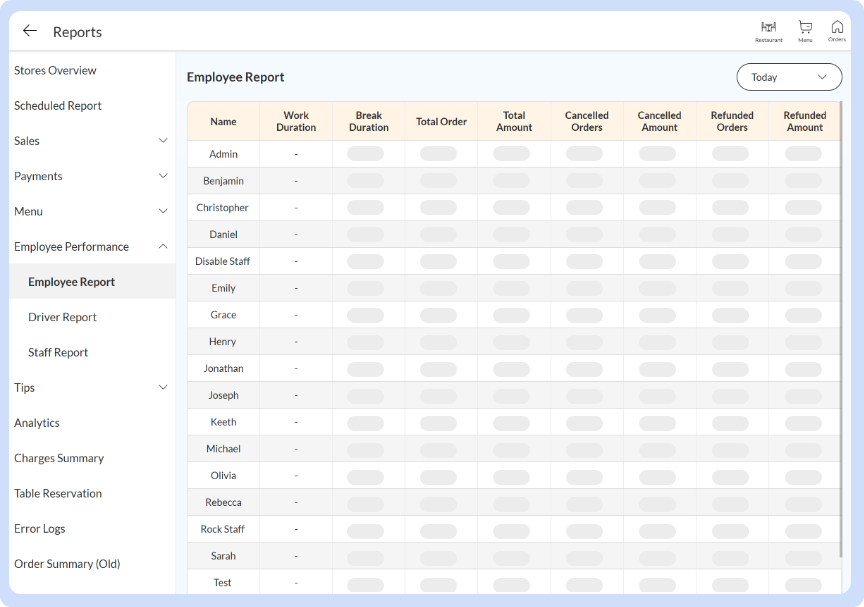Screen dimensions: 864x607
Task: Select Staff Report in sidebar
Action: click(x=58, y=353)
